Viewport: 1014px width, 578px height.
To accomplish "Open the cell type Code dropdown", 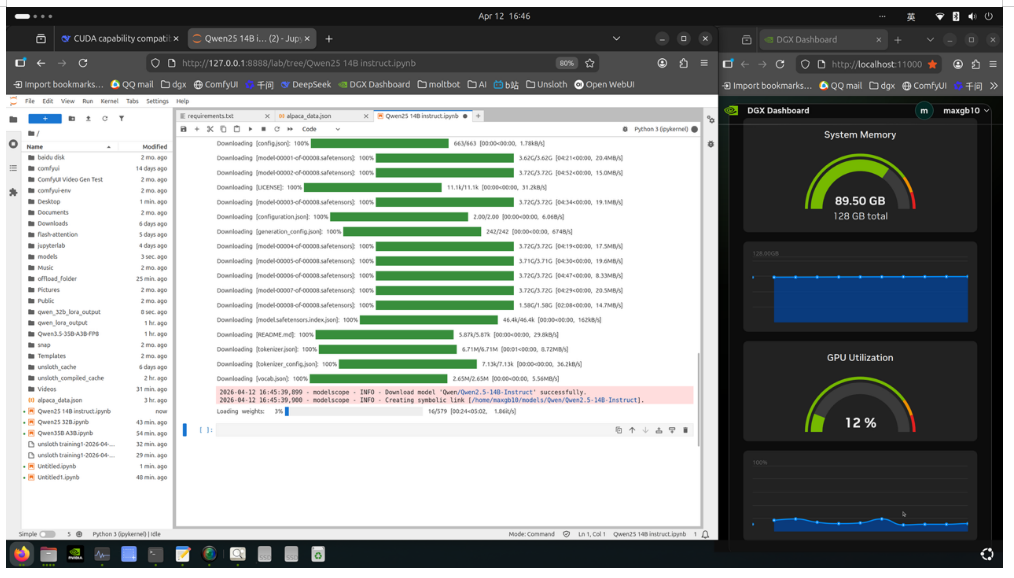I will click(321, 129).
